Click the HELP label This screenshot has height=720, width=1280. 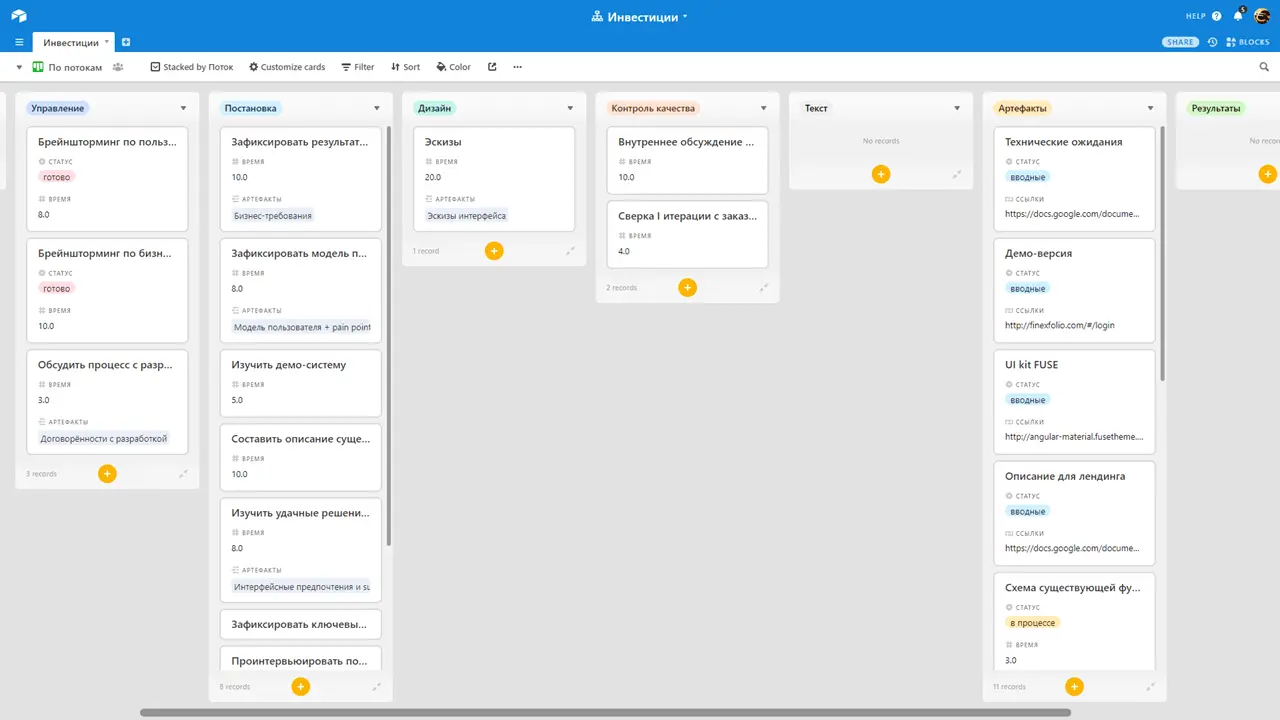pyautogui.click(x=1196, y=16)
